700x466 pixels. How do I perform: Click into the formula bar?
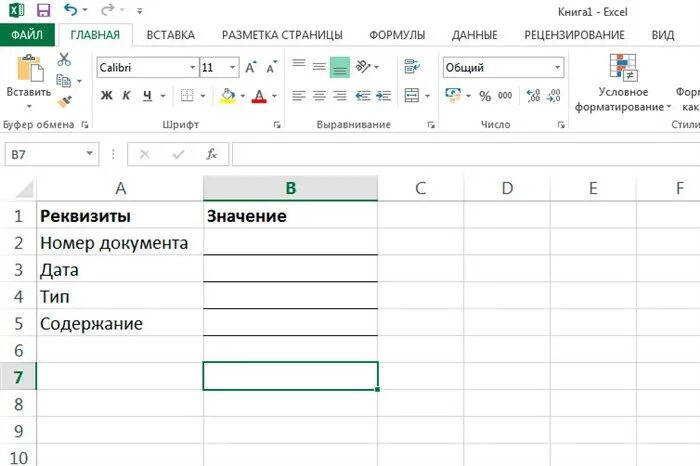click(x=466, y=154)
